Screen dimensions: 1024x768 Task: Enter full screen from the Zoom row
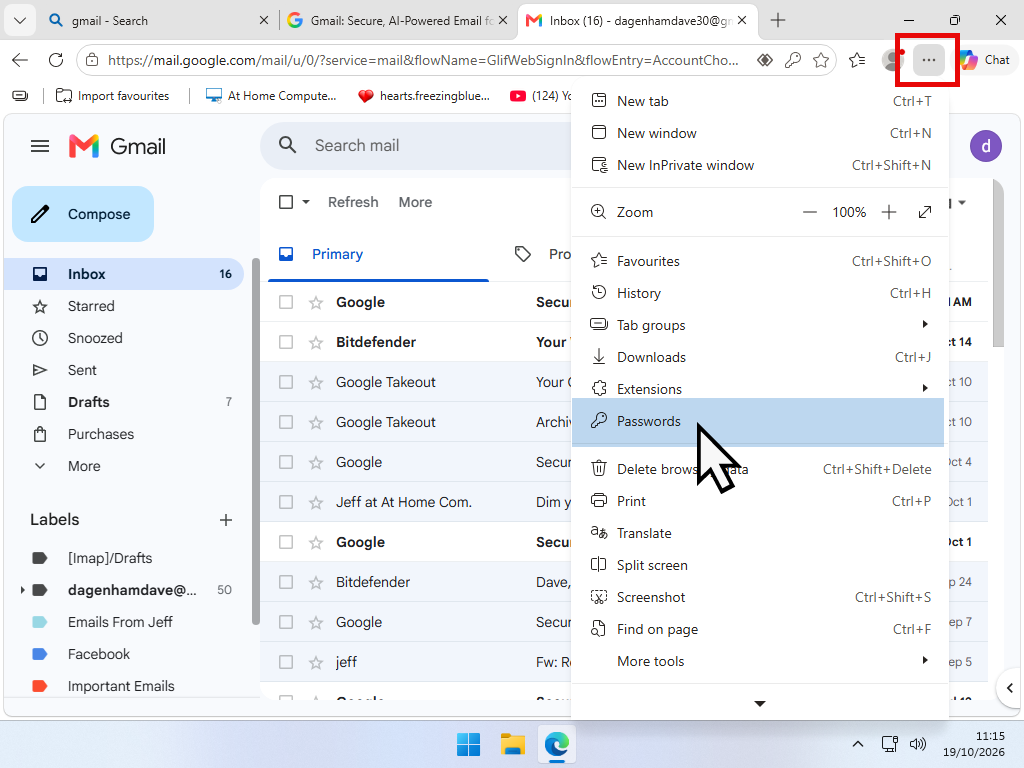point(924,212)
